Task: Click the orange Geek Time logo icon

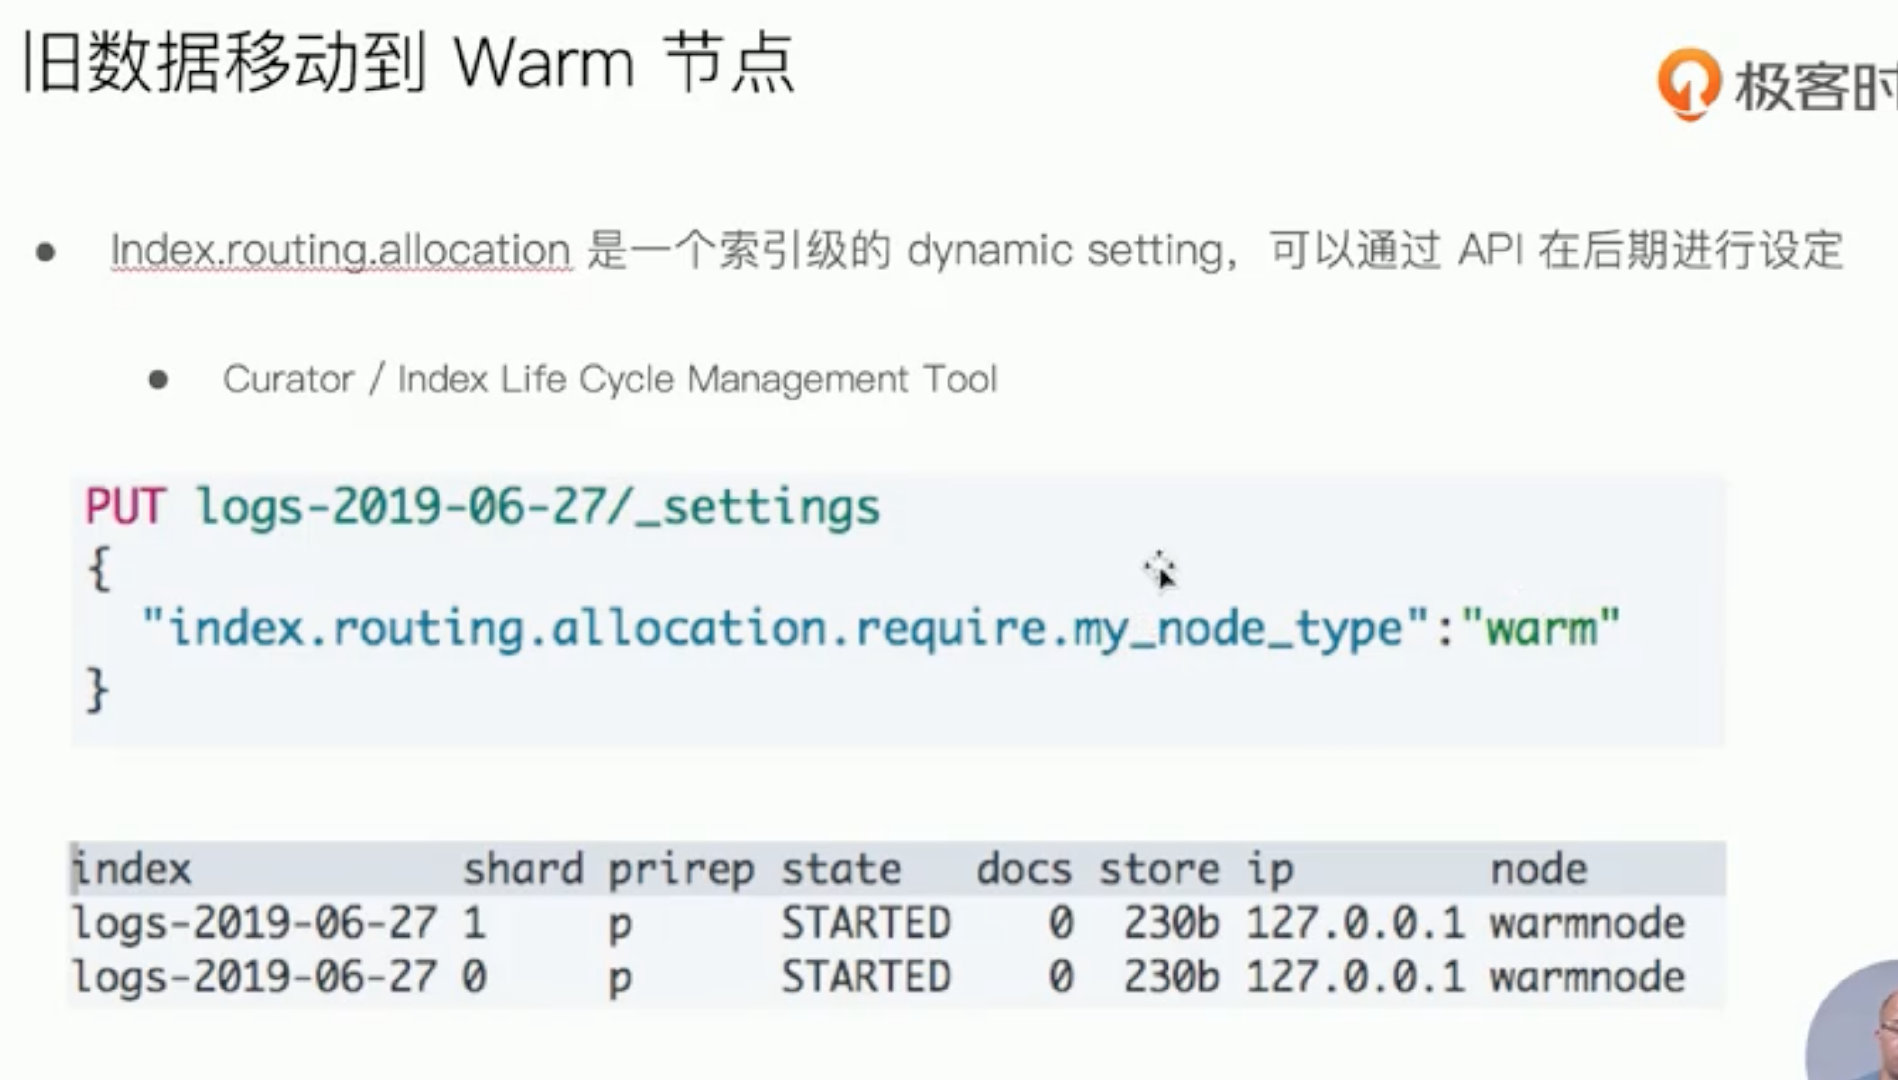Action: [x=1689, y=84]
